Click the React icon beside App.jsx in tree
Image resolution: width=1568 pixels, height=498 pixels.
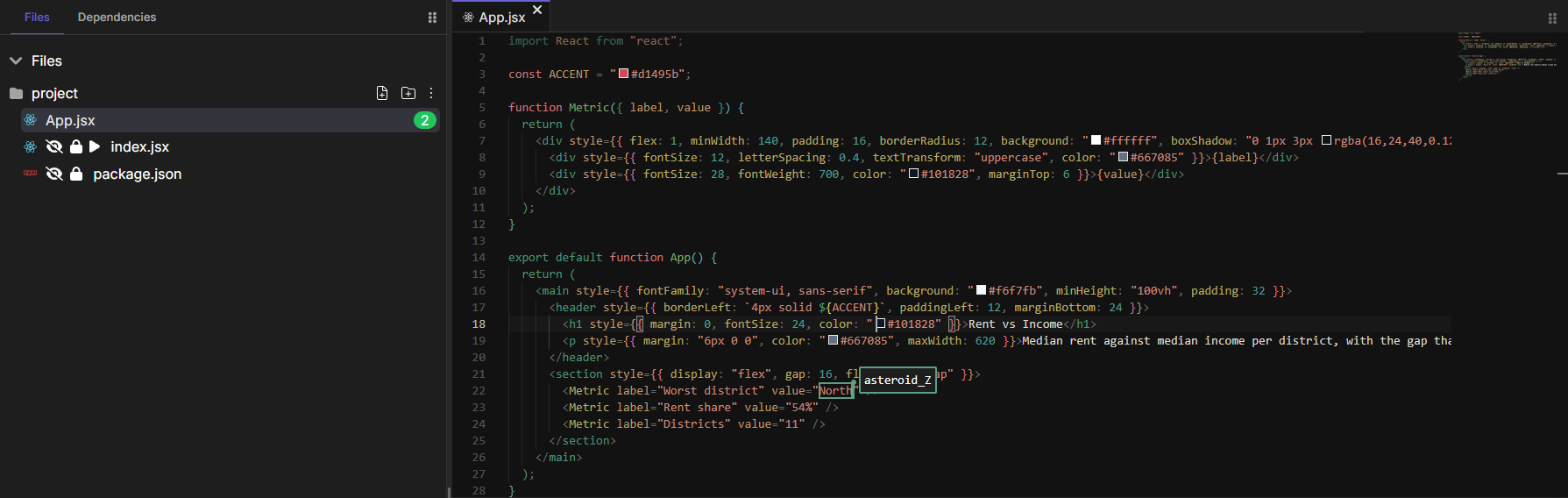pyautogui.click(x=30, y=120)
